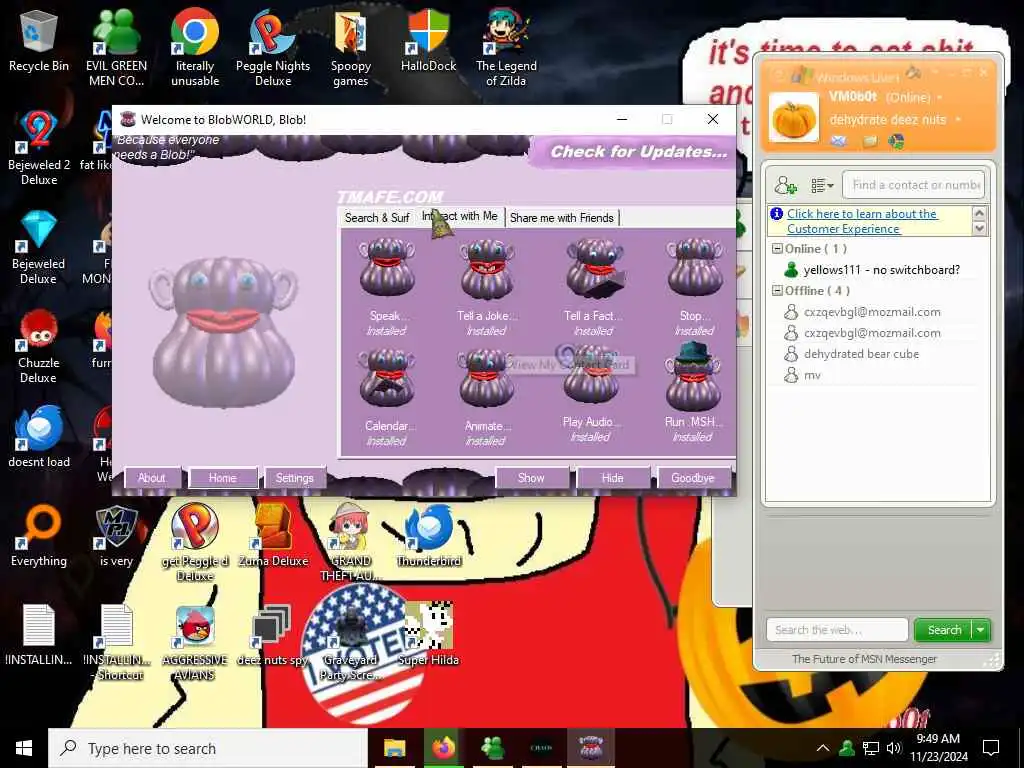Click the Play Audio blob icon
Screen dimensions: 1024x768
591,376
